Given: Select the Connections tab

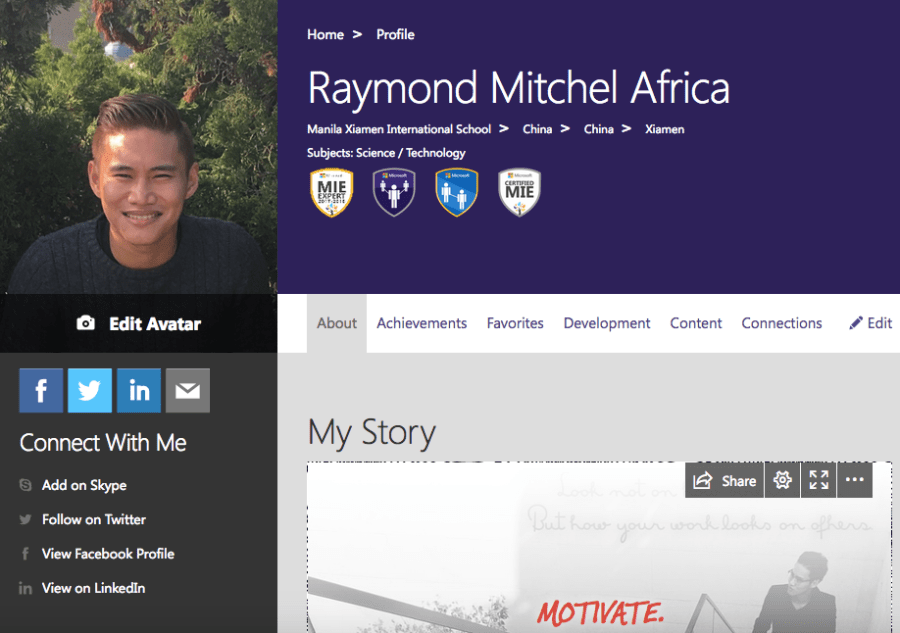Looking at the screenshot, I should point(782,323).
